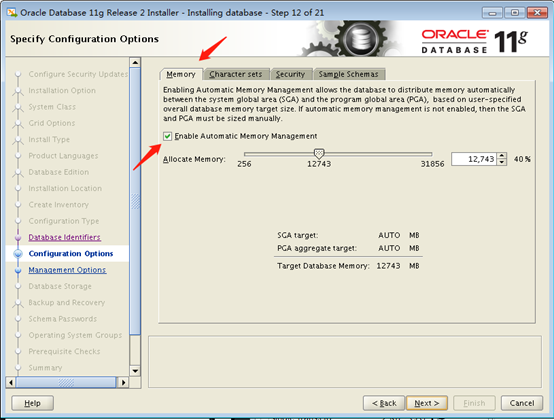The height and width of the screenshot is (420, 554).
Task: Select Configuration Options step in sidebar
Action: 71,253
